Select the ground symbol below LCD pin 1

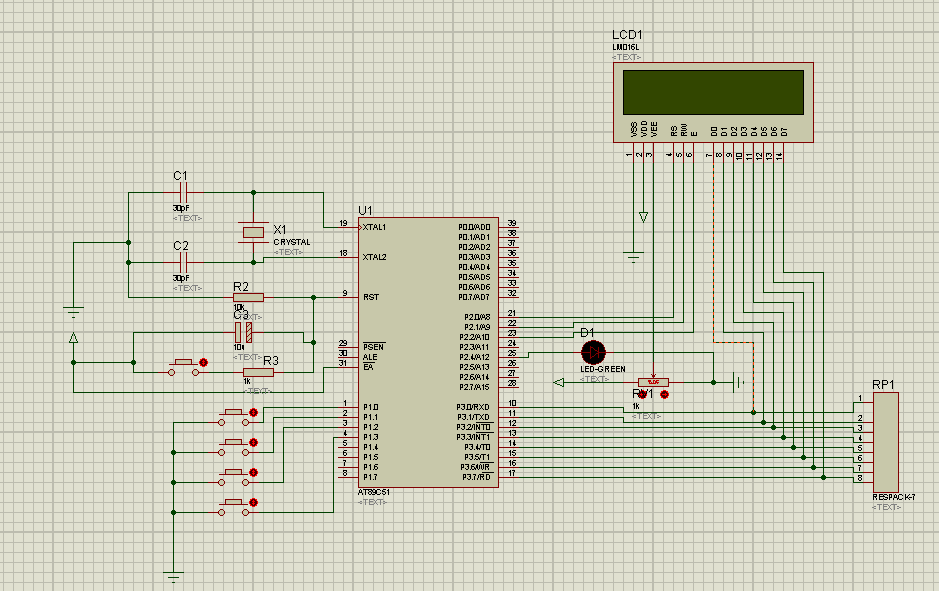(634, 257)
